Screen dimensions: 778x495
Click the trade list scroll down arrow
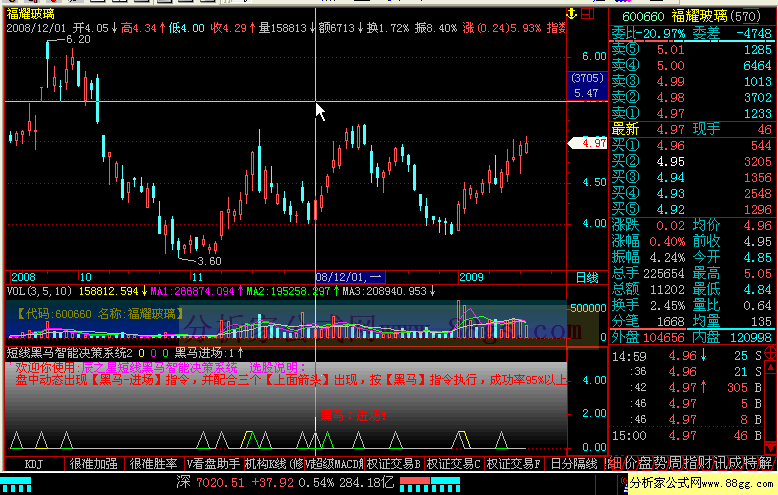pos(771,447)
